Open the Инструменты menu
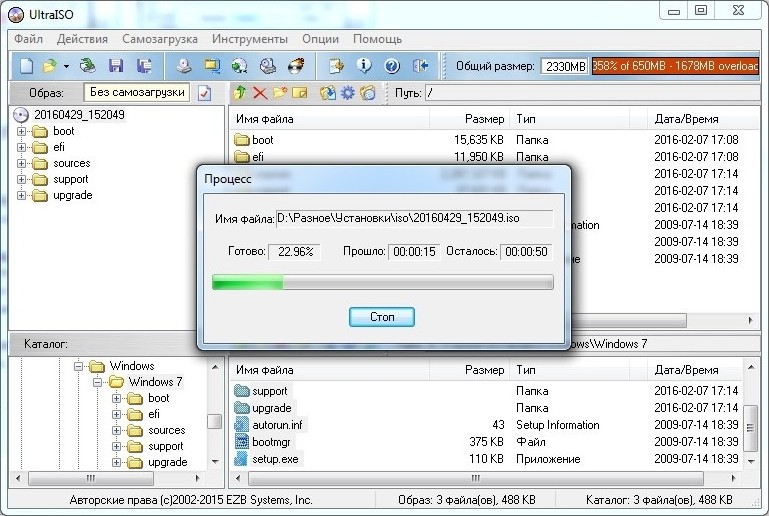Screen dimensions: 769x516 (x=249, y=39)
